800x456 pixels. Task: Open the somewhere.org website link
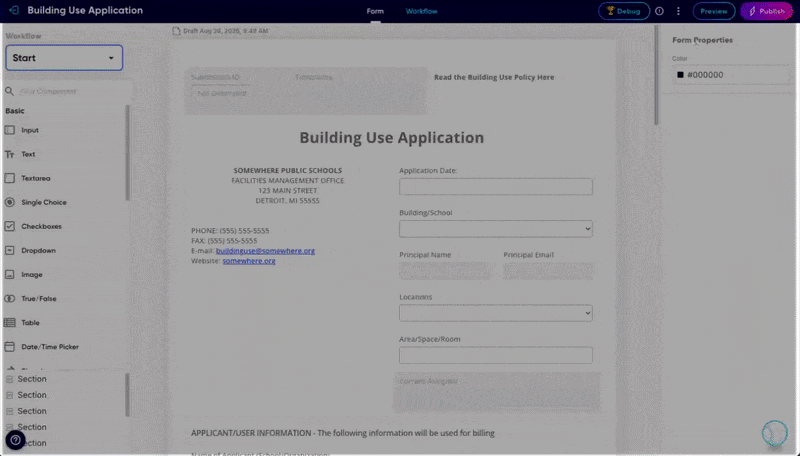tap(249, 261)
